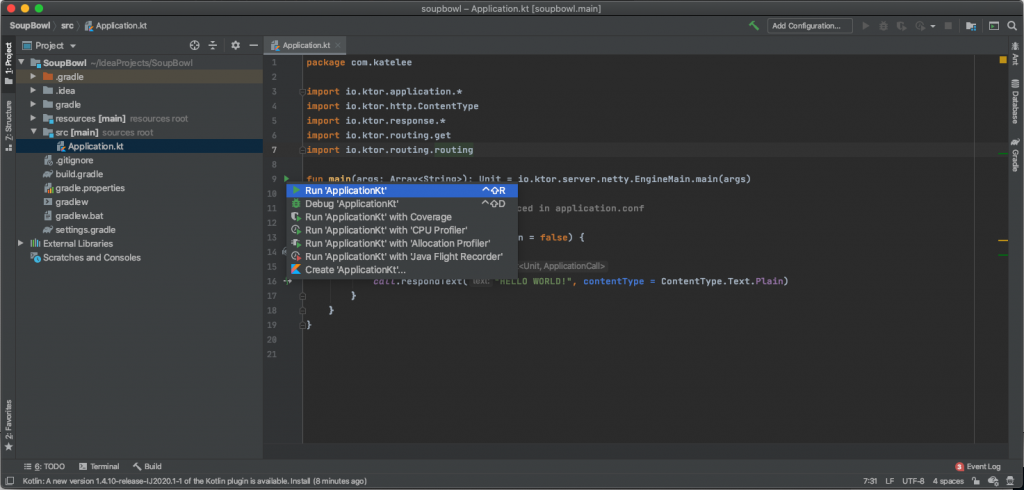Click the Run with Coverage toolbar icon
The width and height of the screenshot is (1024, 490).
pos(901,25)
